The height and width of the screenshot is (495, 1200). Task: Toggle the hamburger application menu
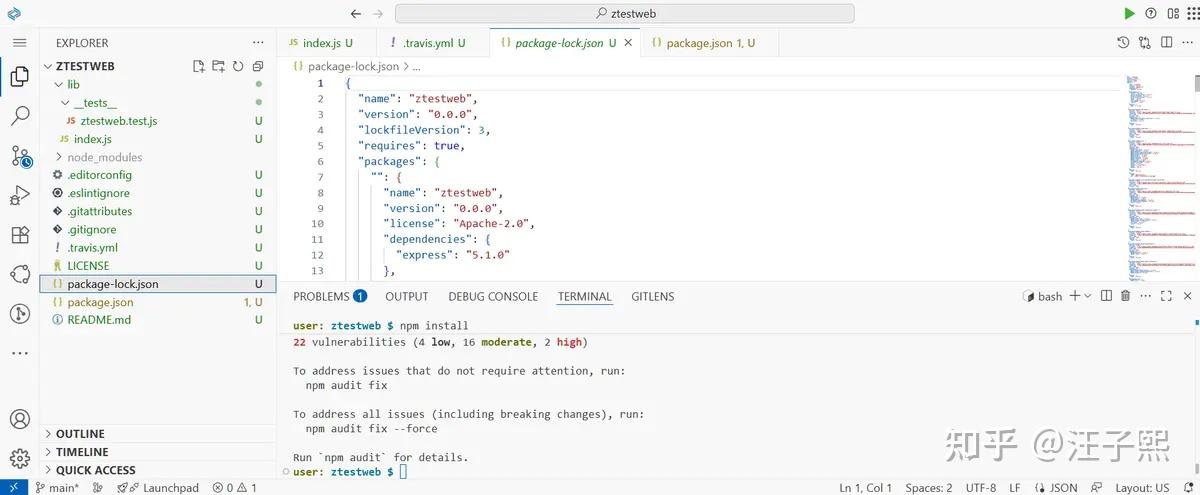pyautogui.click(x=19, y=43)
